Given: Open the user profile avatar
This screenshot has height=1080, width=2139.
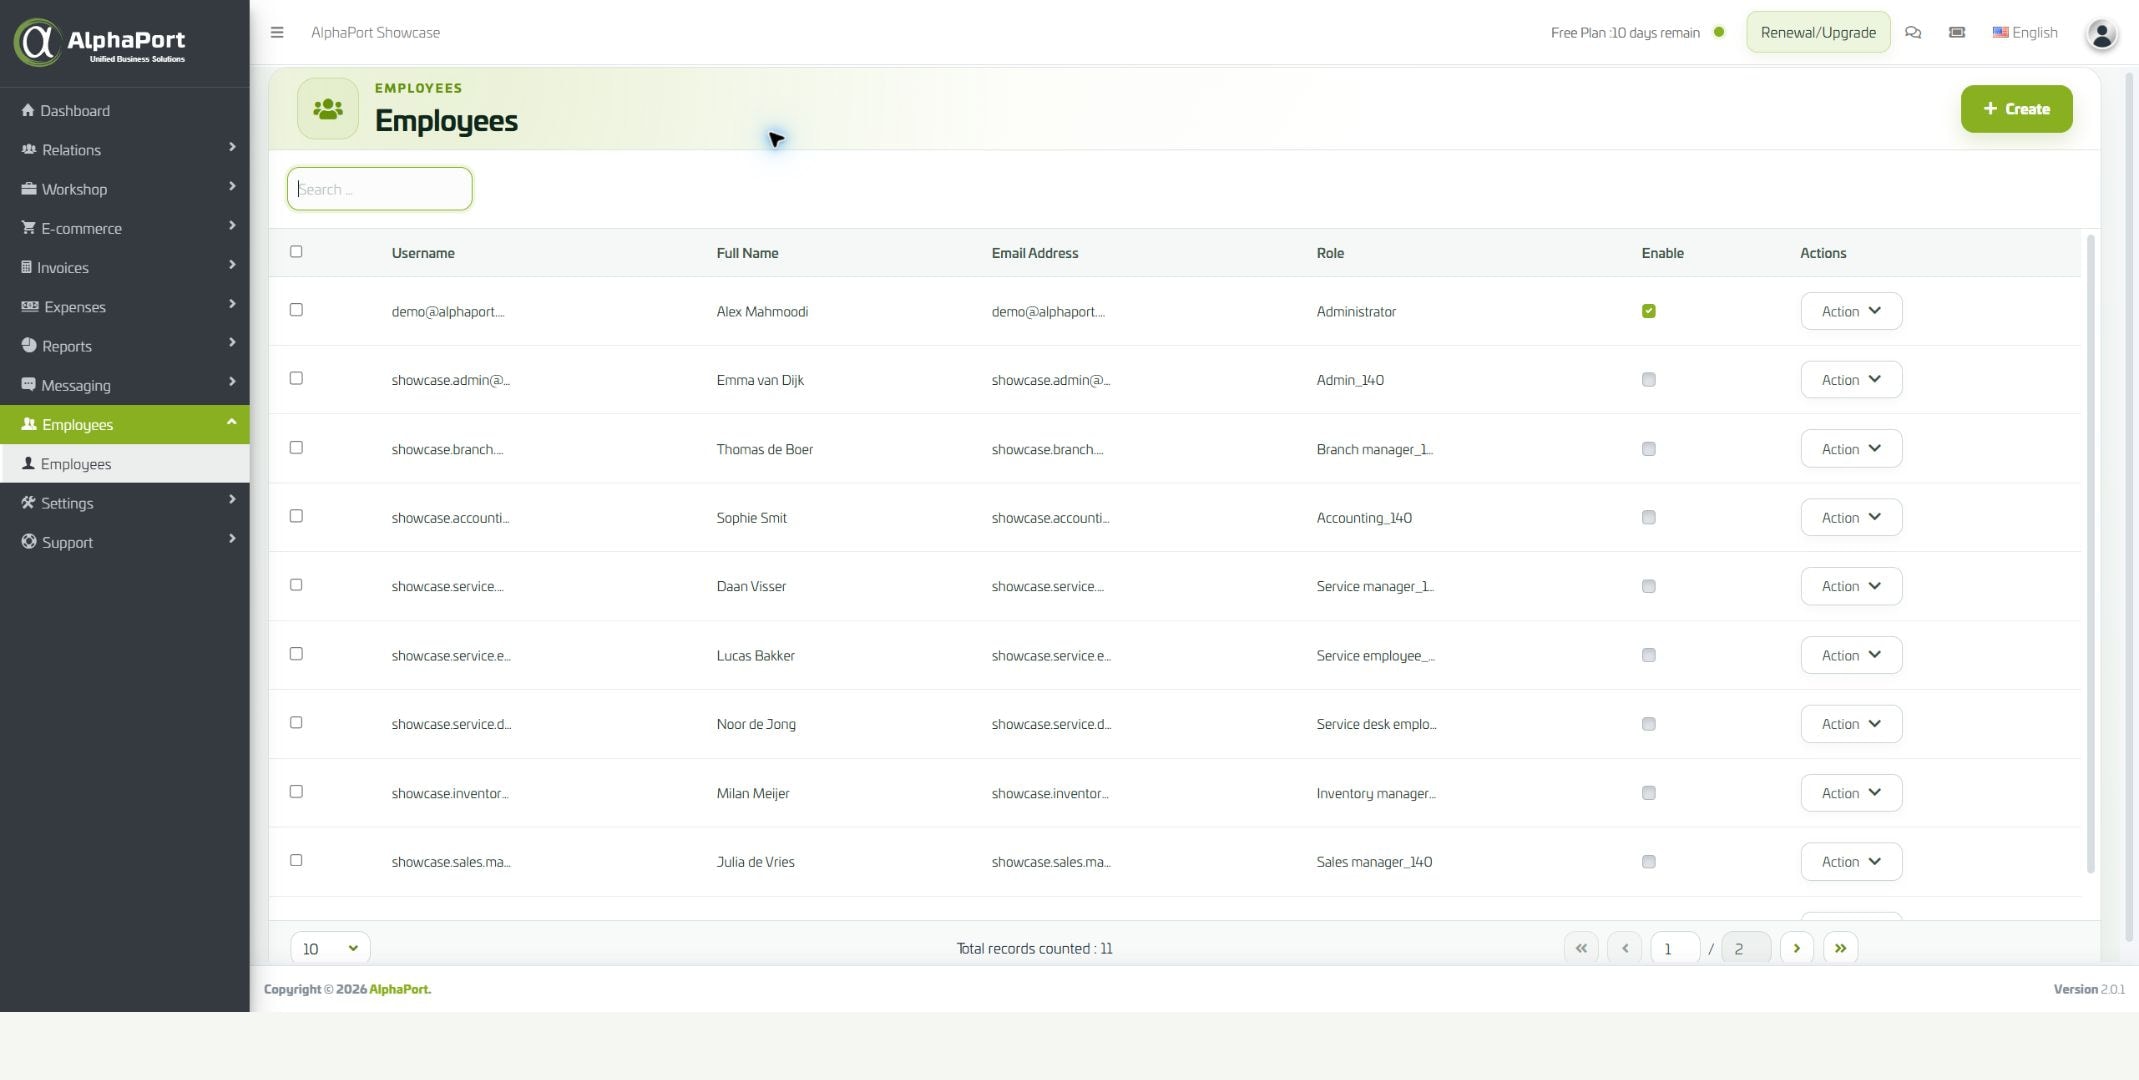Looking at the screenshot, I should tap(2101, 34).
